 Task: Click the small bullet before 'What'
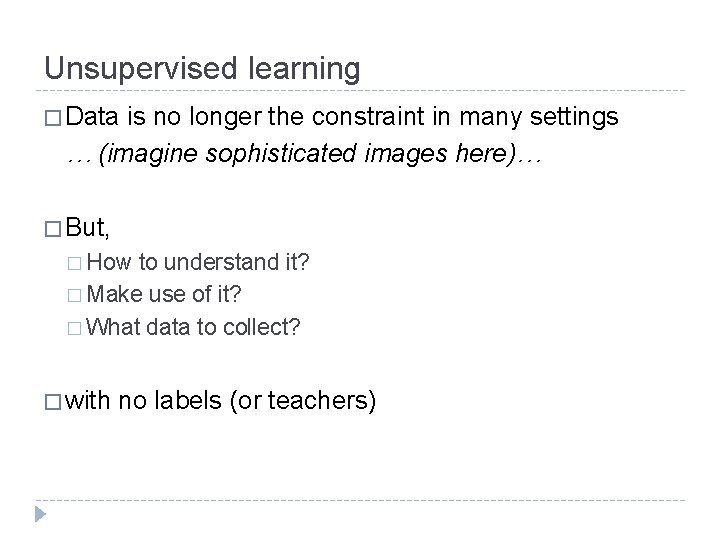click(79, 325)
